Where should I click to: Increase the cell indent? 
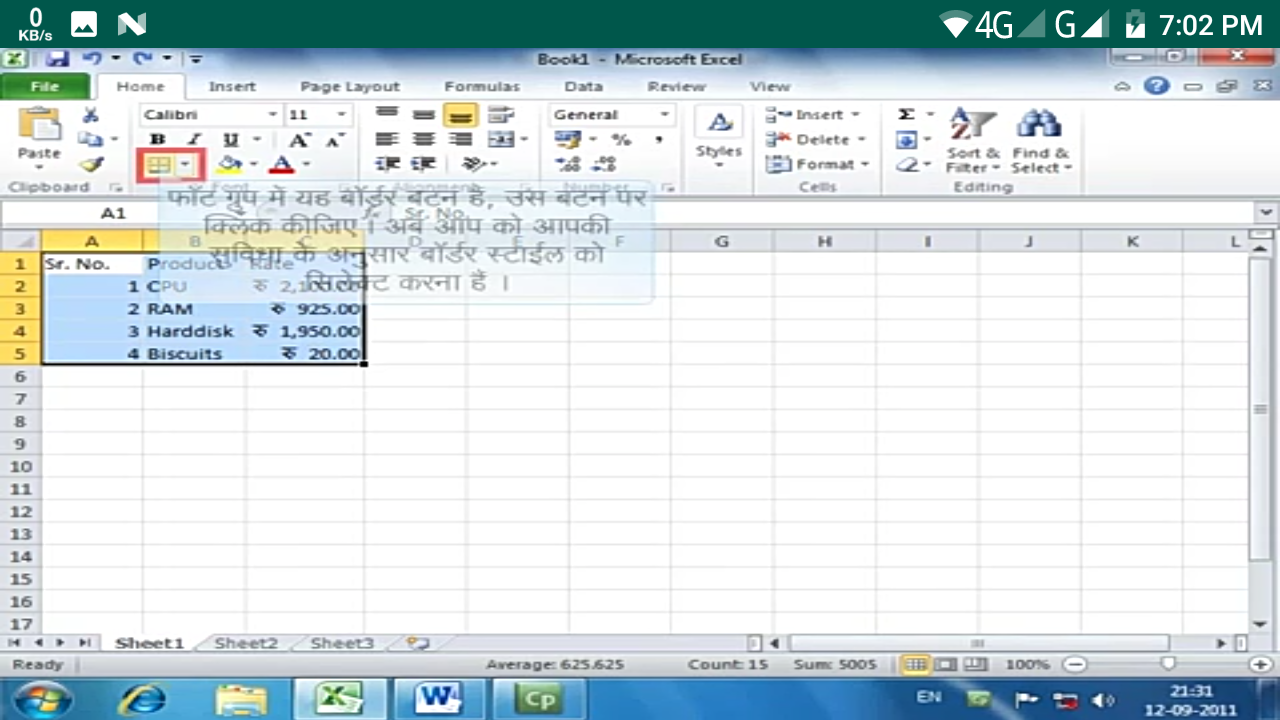point(424,164)
